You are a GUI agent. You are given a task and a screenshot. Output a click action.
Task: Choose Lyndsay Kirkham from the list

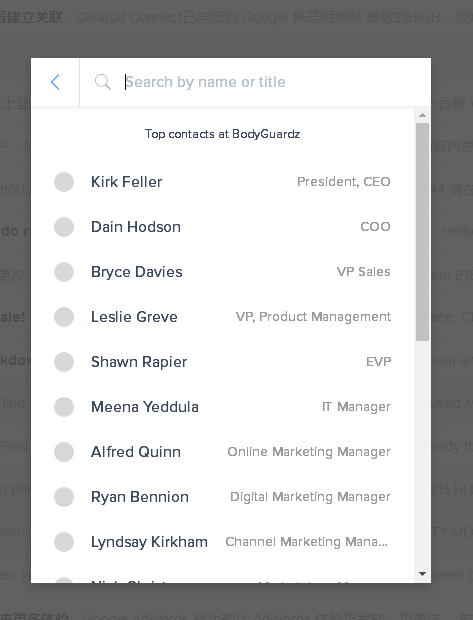tap(222, 542)
